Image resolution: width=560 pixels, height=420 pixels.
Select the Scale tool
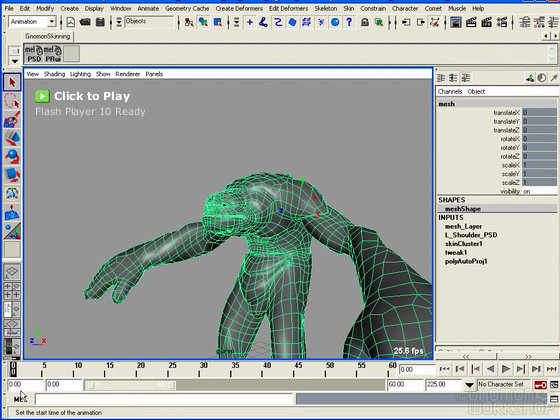tap(12, 175)
